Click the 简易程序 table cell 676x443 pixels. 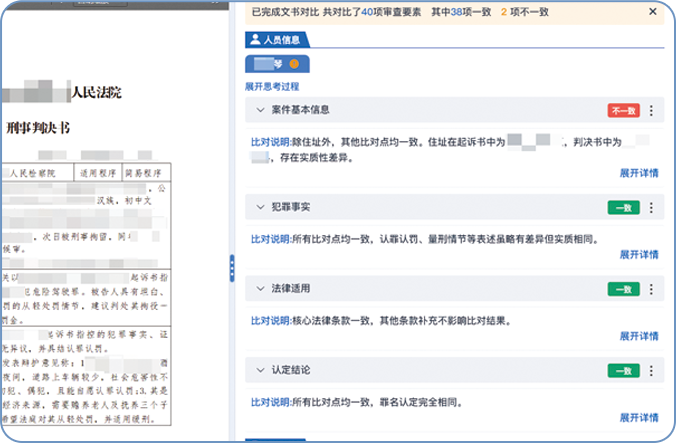(146, 173)
